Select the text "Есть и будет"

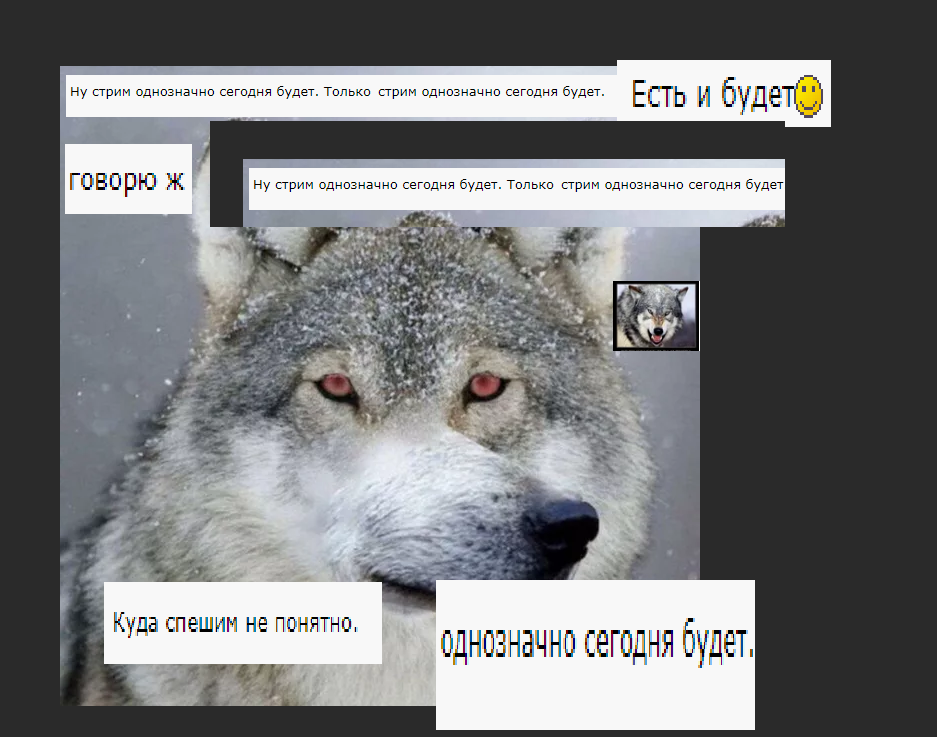(714, 94)
